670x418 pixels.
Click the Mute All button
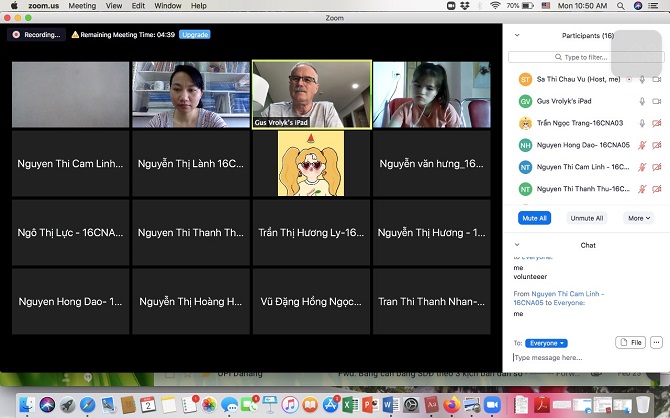(x=534, y=218)
